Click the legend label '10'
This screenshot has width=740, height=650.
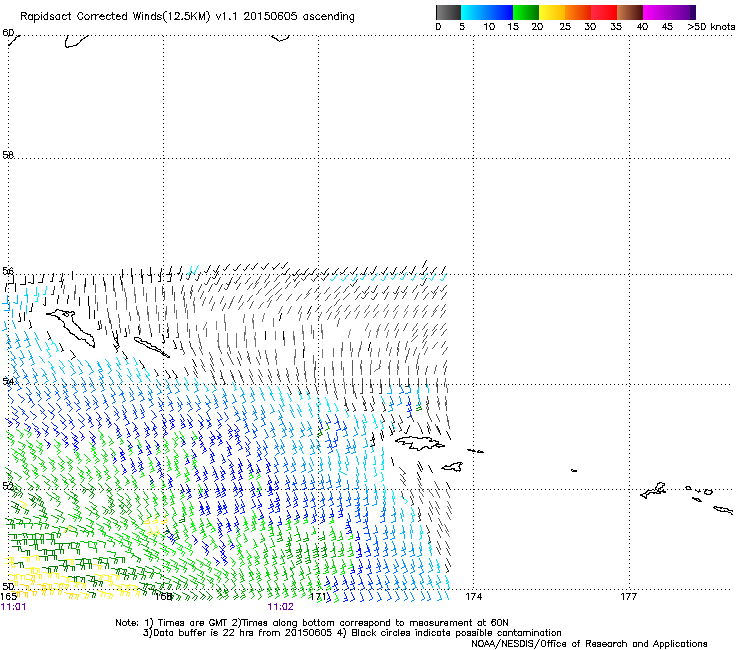[x=489, y=27]
